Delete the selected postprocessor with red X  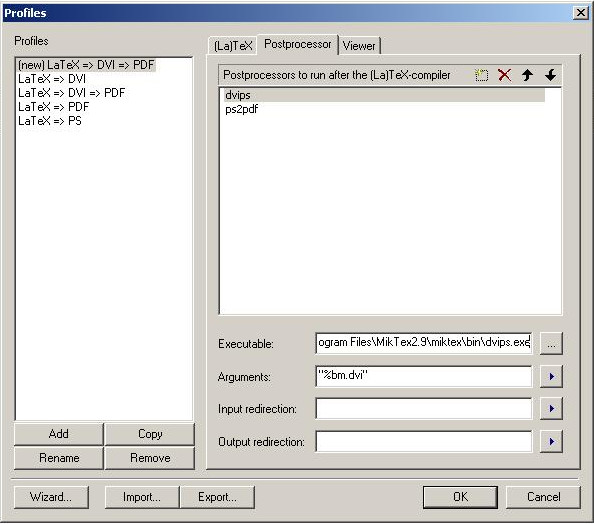pyautogui.click(x=504, y=75)
